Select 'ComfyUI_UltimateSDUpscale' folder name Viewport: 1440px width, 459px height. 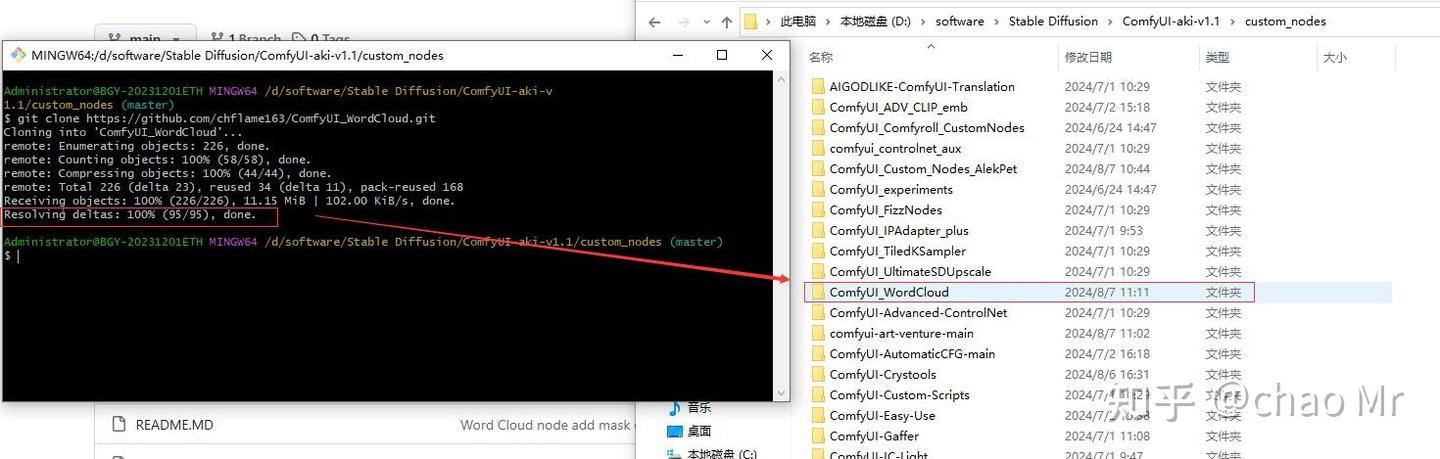point(910,271)
